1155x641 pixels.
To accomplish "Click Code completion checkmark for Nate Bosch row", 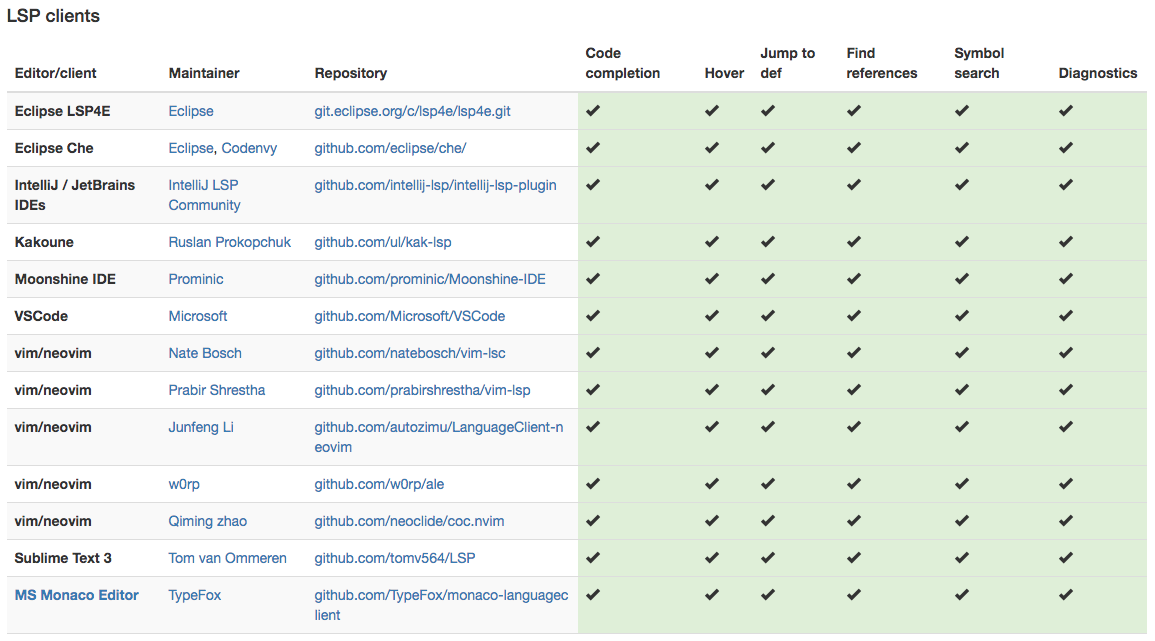I will tap(593, 352).
